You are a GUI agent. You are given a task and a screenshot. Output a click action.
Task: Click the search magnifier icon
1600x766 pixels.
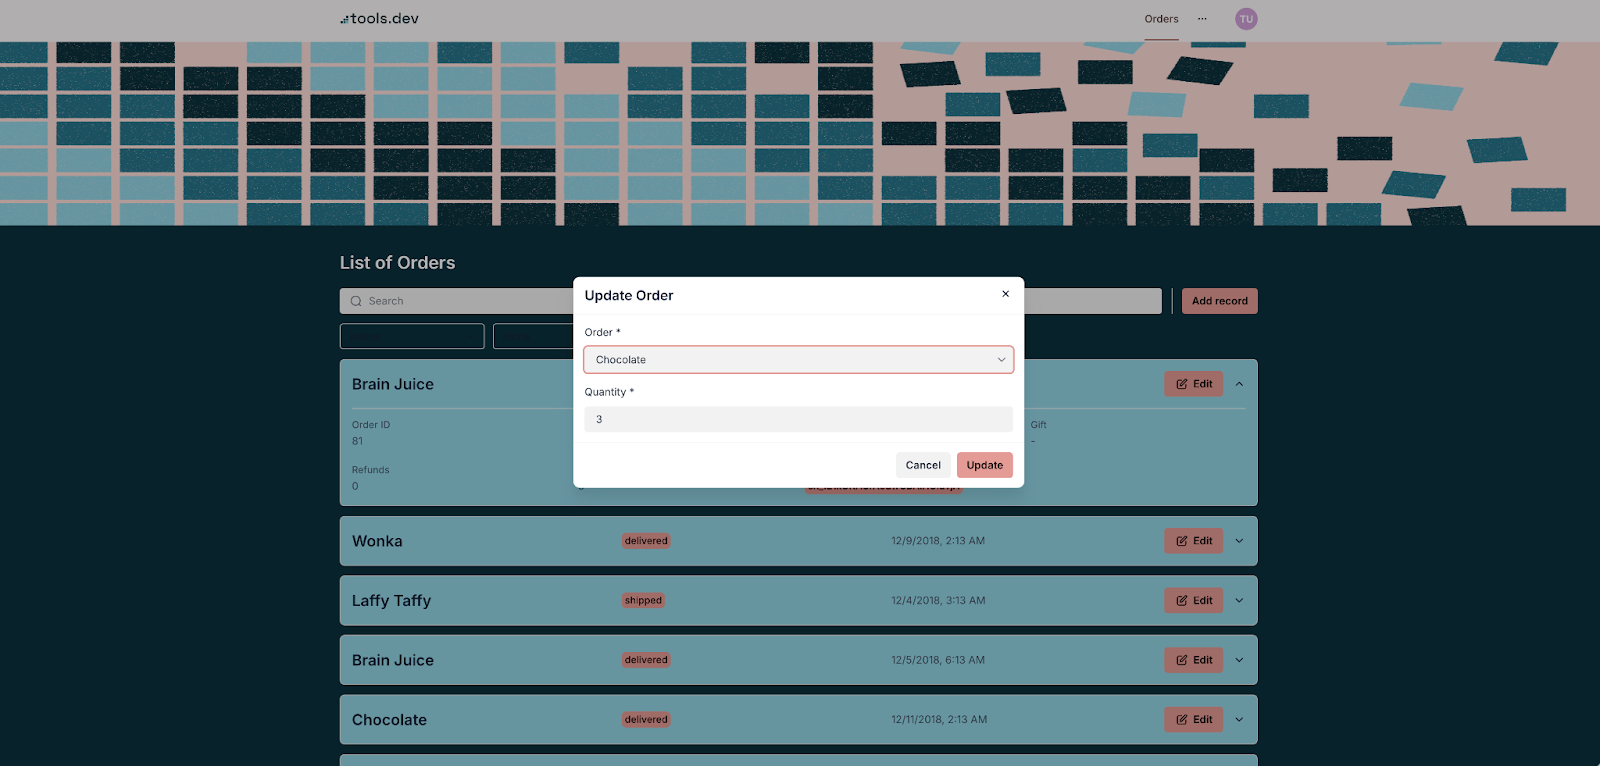pyautogui.click(x=356, y=301)
